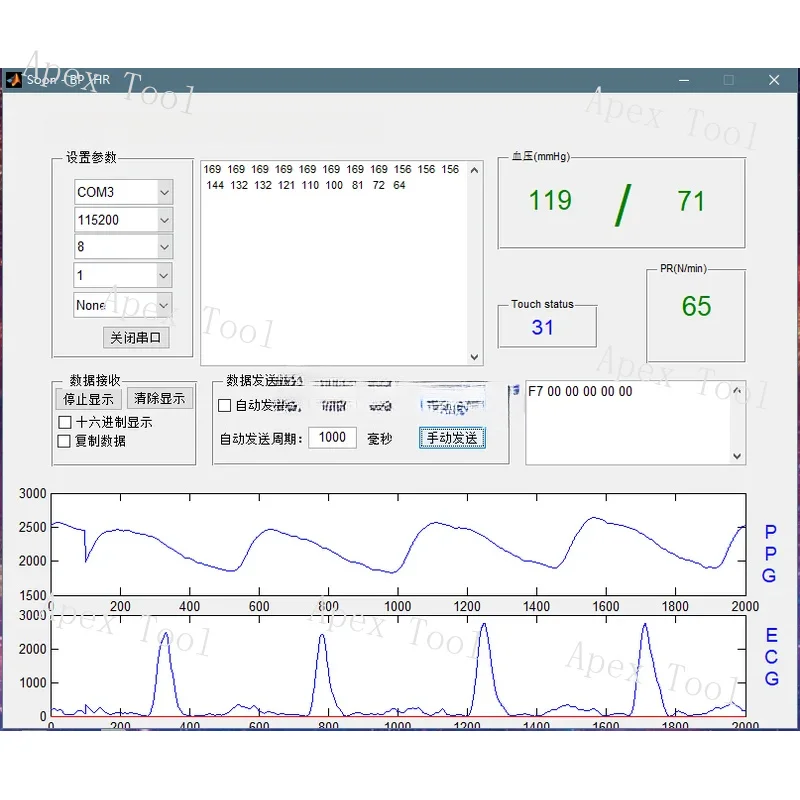Maximize the BP HR window
Viewport: 800px width, 800px height.
(729, 80)
